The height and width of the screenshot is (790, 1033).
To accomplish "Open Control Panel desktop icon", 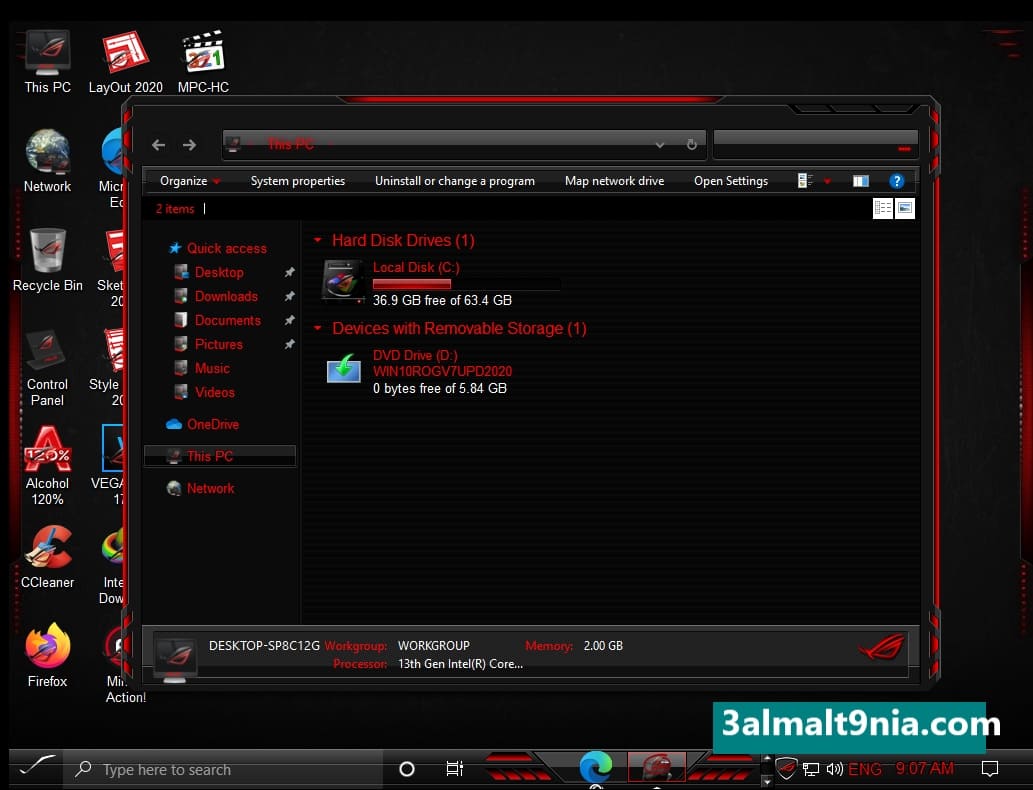I will pyautogui.click(x=47, y=366).
